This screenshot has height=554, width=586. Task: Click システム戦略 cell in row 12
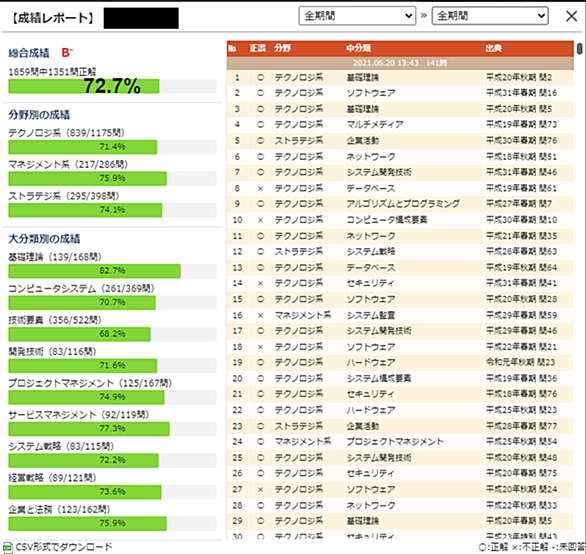(x=371, y=252)
